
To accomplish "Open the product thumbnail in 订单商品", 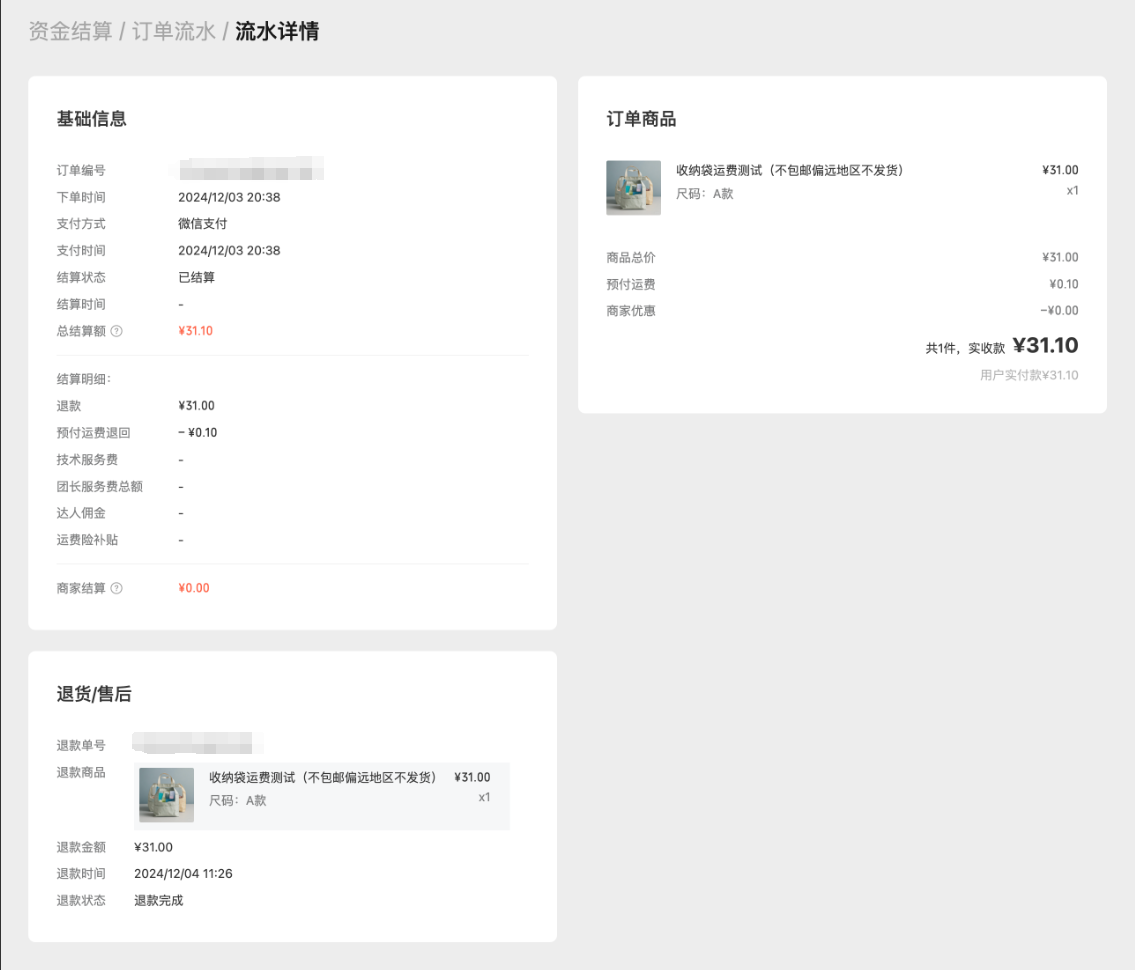I will click(633, 188).
